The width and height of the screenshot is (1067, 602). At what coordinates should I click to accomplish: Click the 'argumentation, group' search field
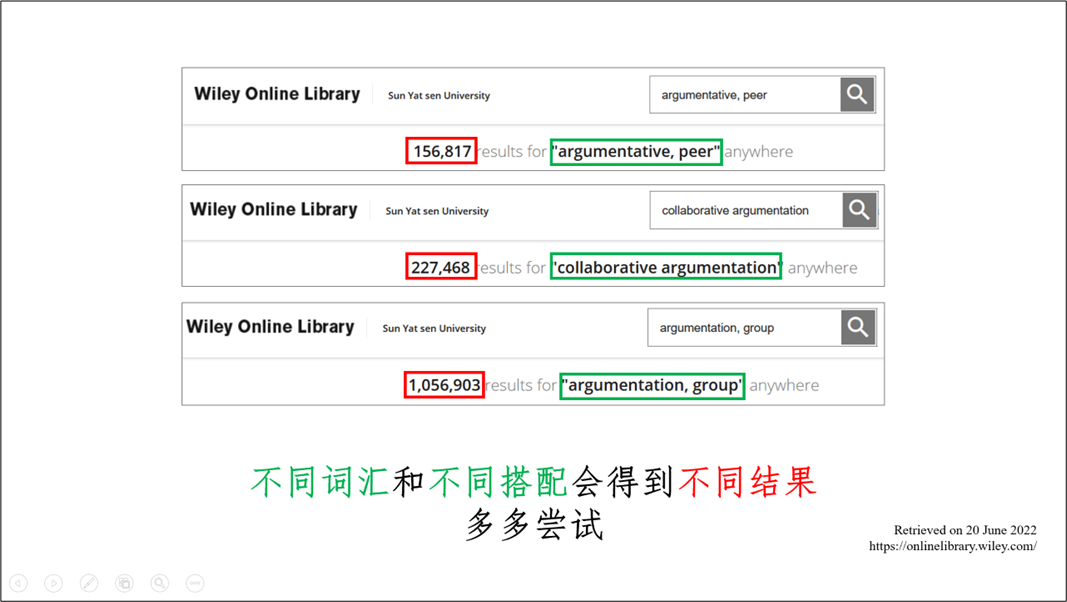coord(744,327)
